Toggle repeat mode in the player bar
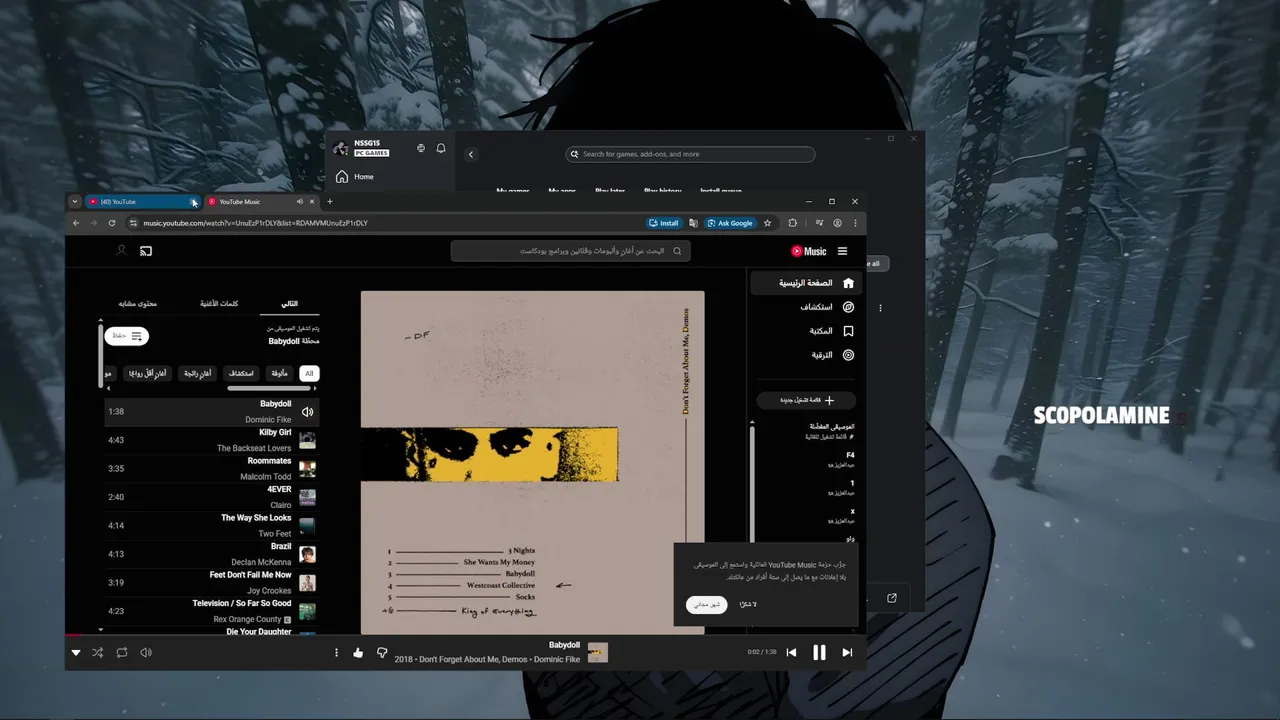This screenshot has height=720, width=1280. pyautogui.click(x=122, y=652)
